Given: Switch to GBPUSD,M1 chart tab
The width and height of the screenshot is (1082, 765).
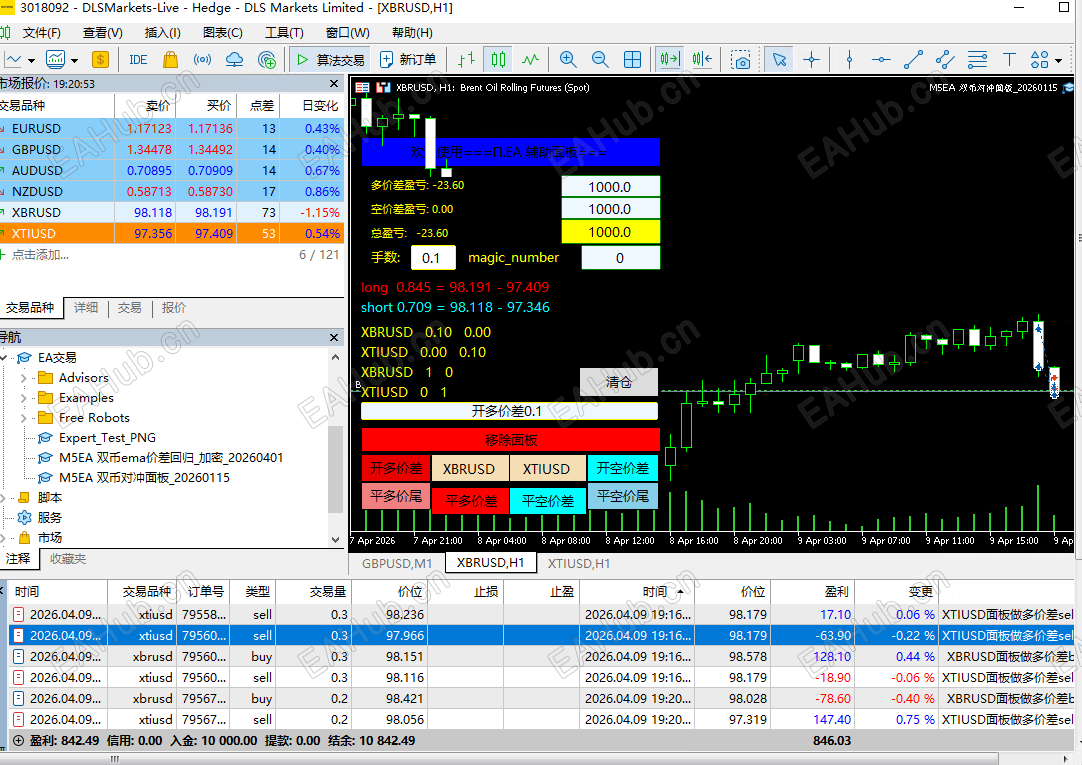Looking at the screenshot, I should (x=397, y=564).
